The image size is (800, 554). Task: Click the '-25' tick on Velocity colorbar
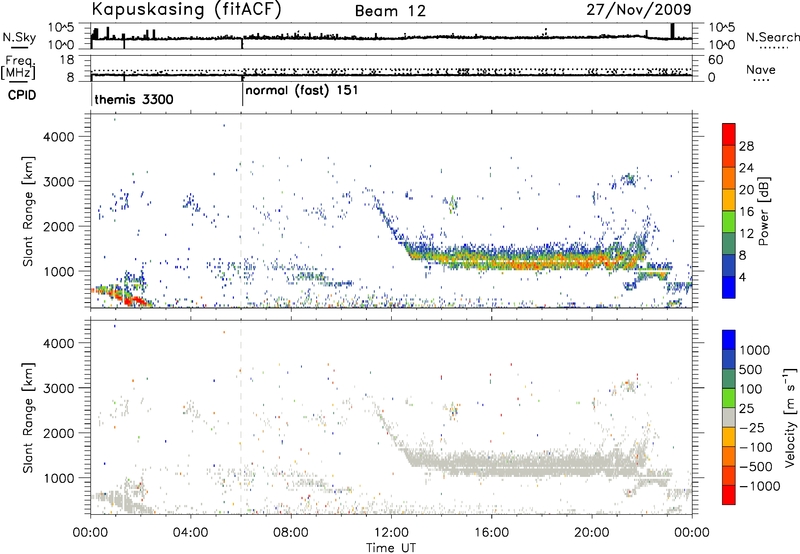pyautogui.click(x=753, y=427)
